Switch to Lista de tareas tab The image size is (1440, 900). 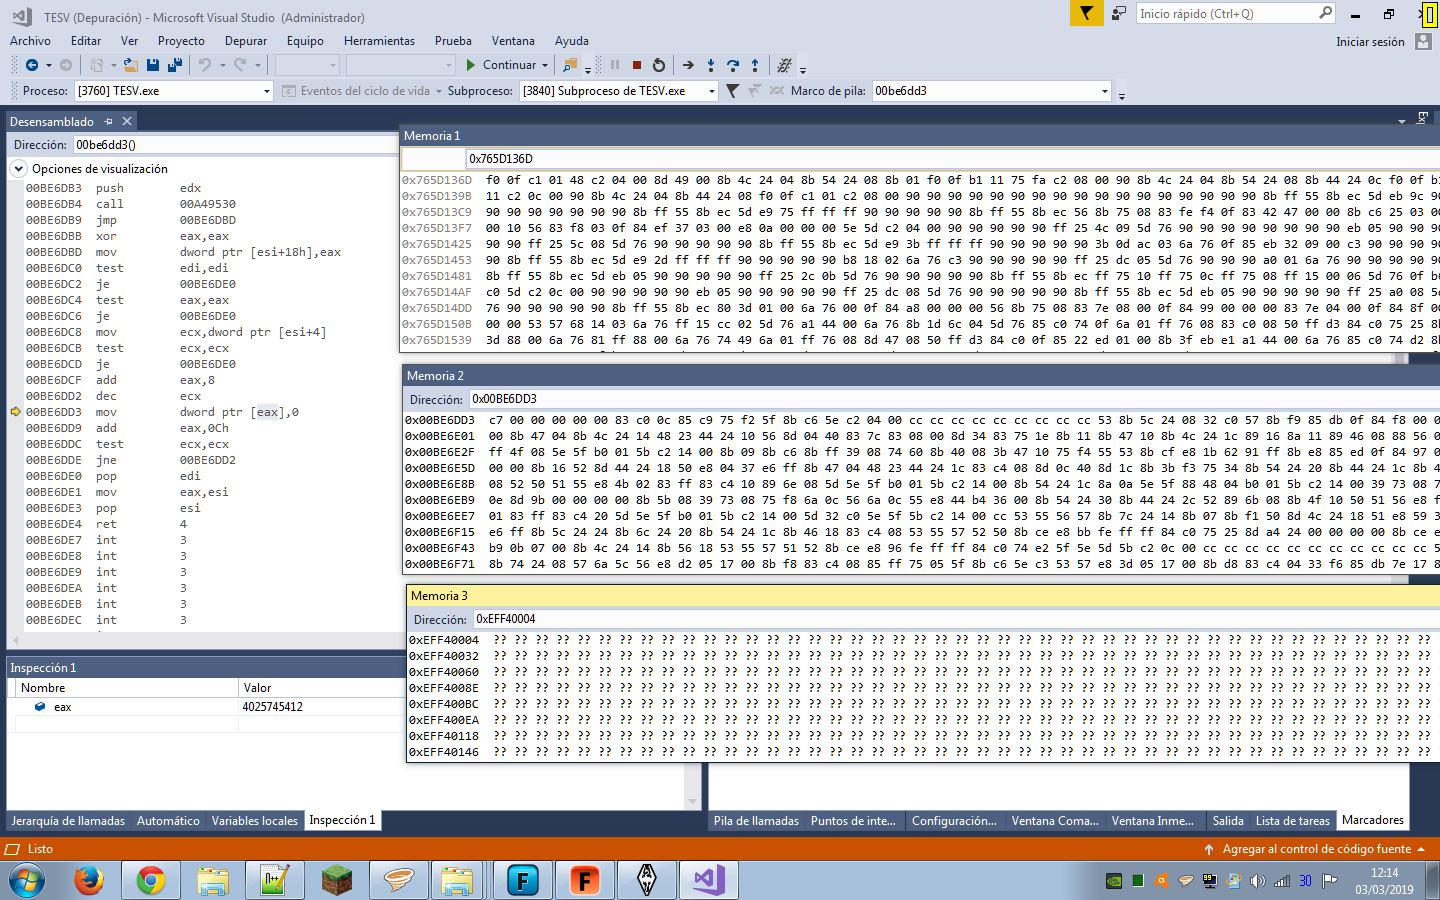tap(1293, 821)
